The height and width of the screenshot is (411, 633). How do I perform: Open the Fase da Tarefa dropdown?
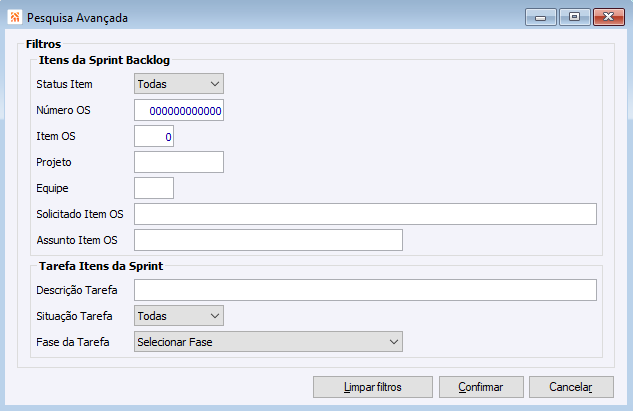pyautogui.click(x=268, y=342)
